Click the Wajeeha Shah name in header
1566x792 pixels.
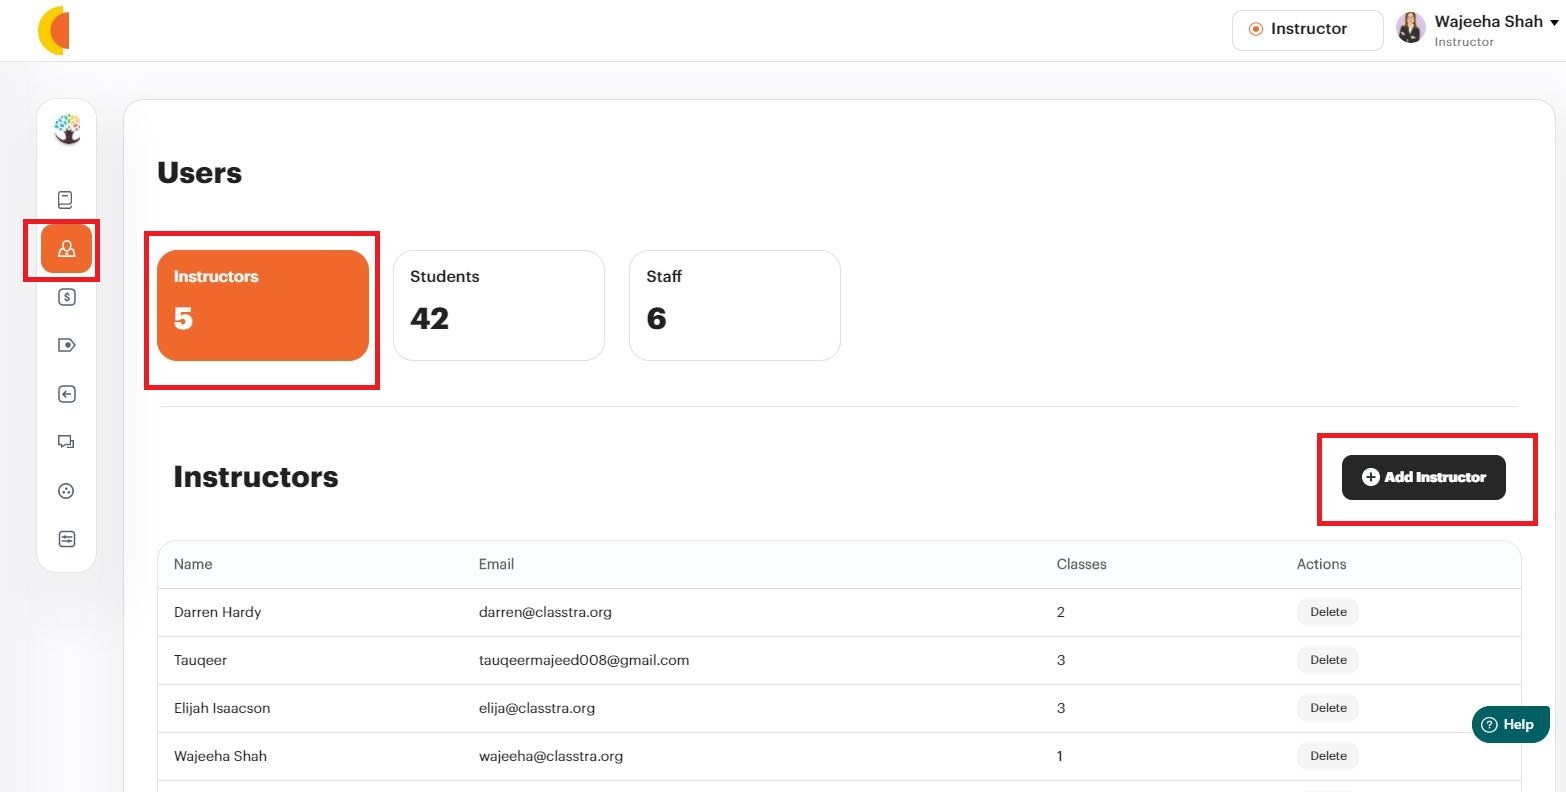tap(1488, 21)
